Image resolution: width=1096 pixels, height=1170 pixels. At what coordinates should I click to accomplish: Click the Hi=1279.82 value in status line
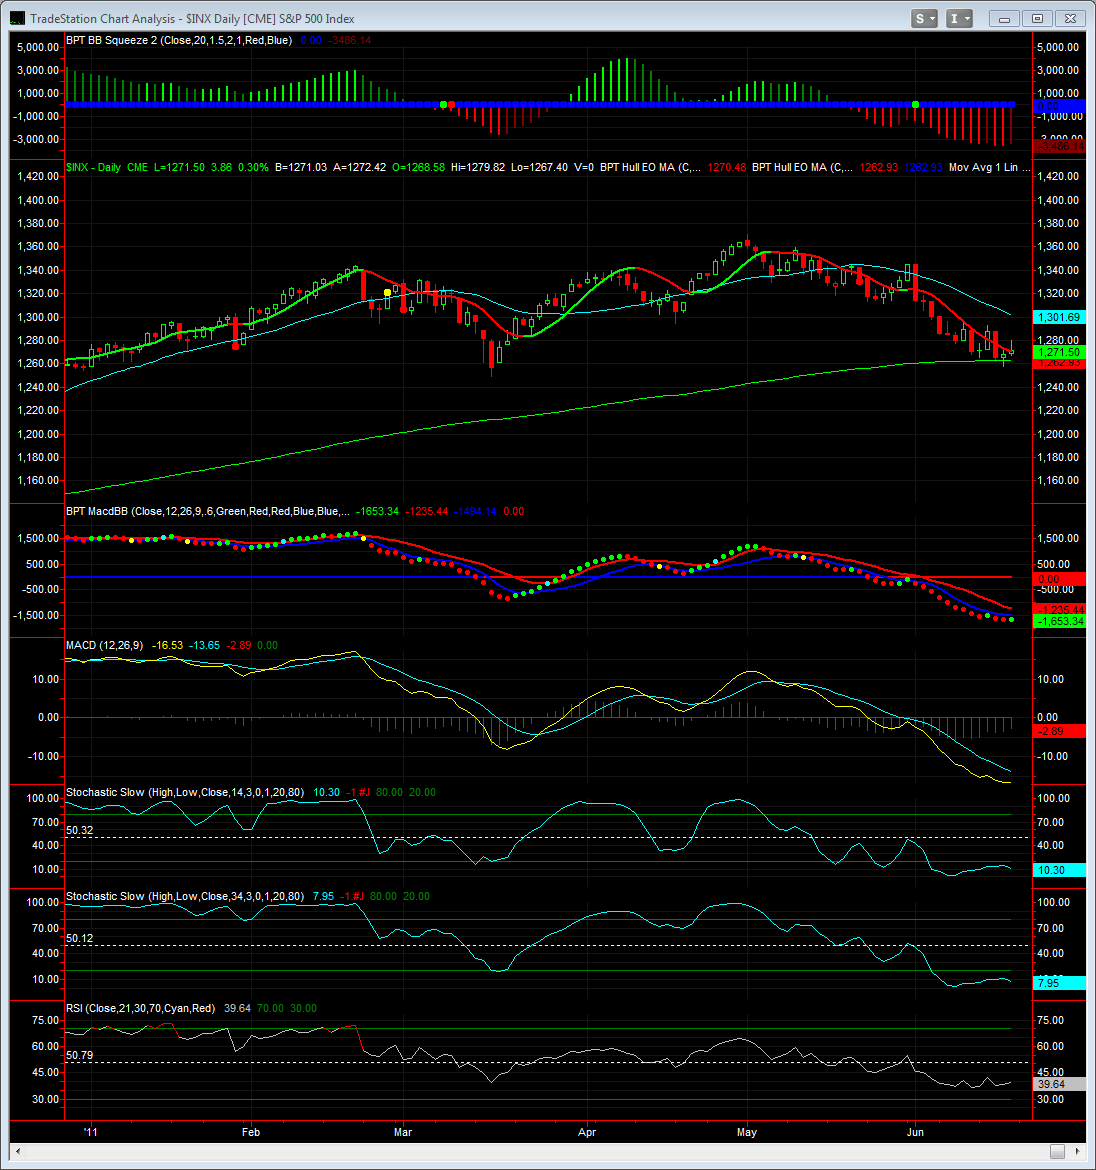pos(477,167)
